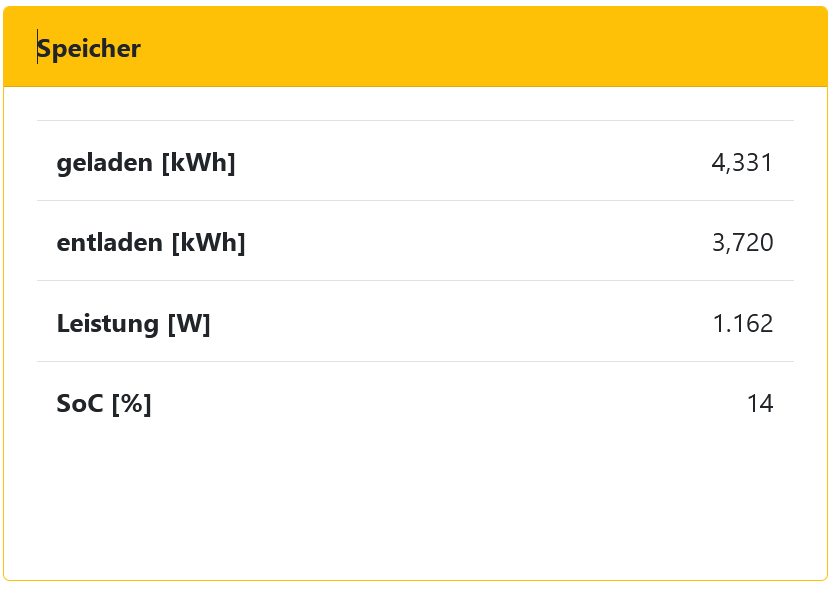Select the "[W]" unit in the Leistung row
Screen dimensions: 839x594
point(188,323)
